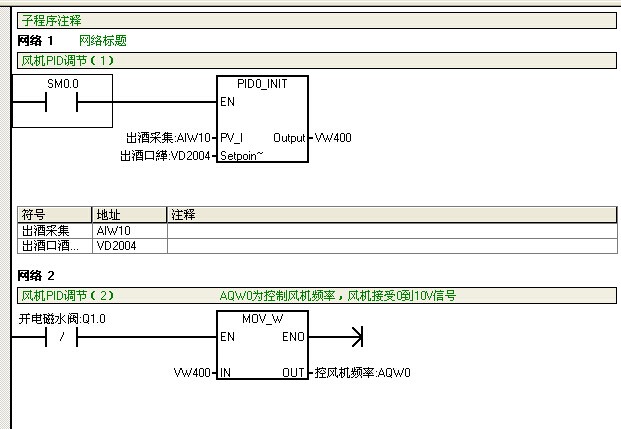
Task: Select comment 风机PID调节（1）
Action: point(317,61)
